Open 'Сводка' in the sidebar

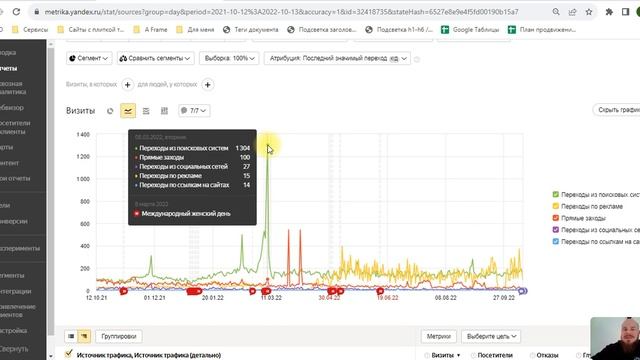[x=8, y=52]
